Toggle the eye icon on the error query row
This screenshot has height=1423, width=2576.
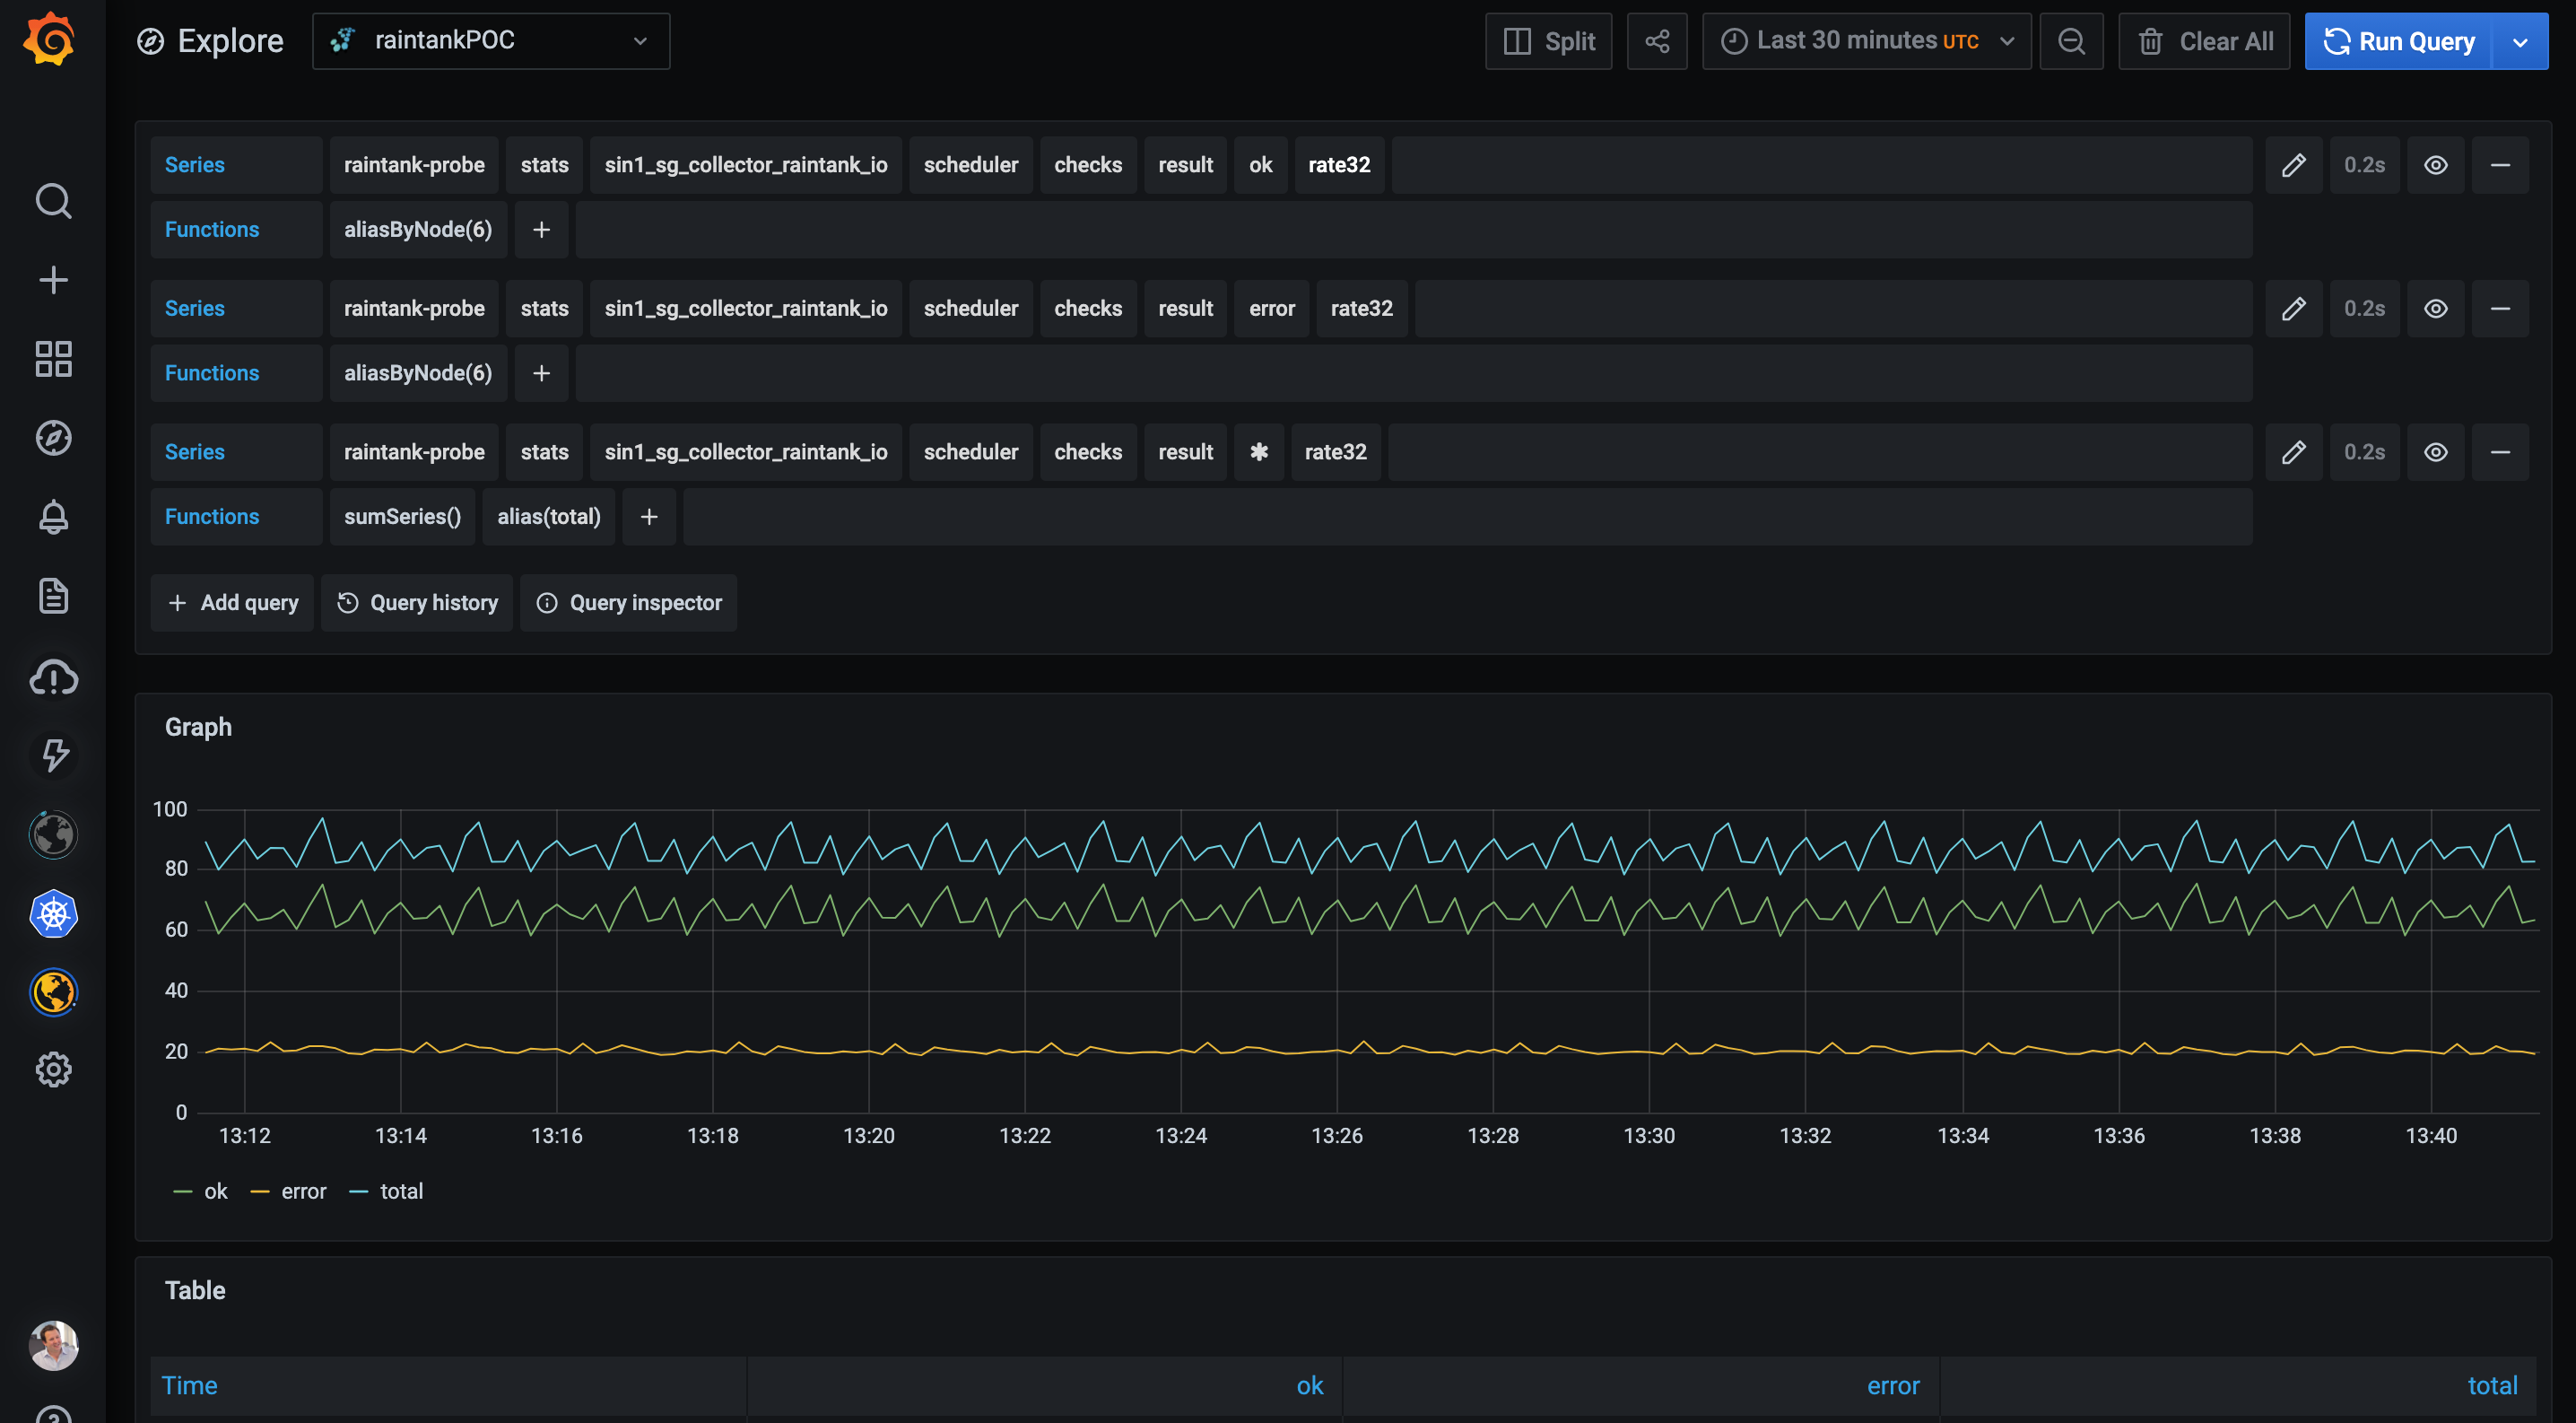2435,308
